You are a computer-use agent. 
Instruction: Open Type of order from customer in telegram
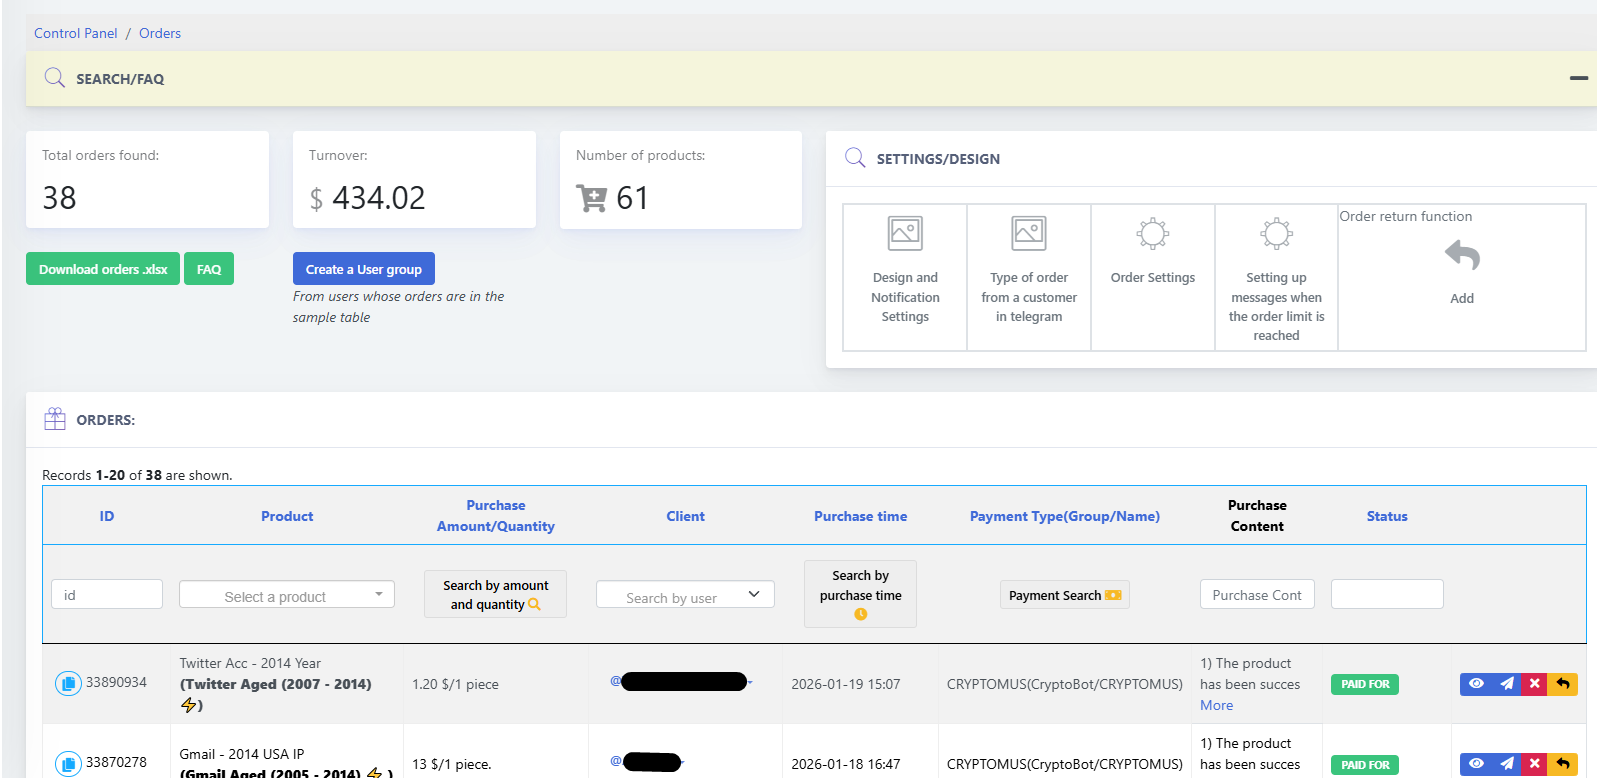pyautogui.click(x=1029, y=277)
